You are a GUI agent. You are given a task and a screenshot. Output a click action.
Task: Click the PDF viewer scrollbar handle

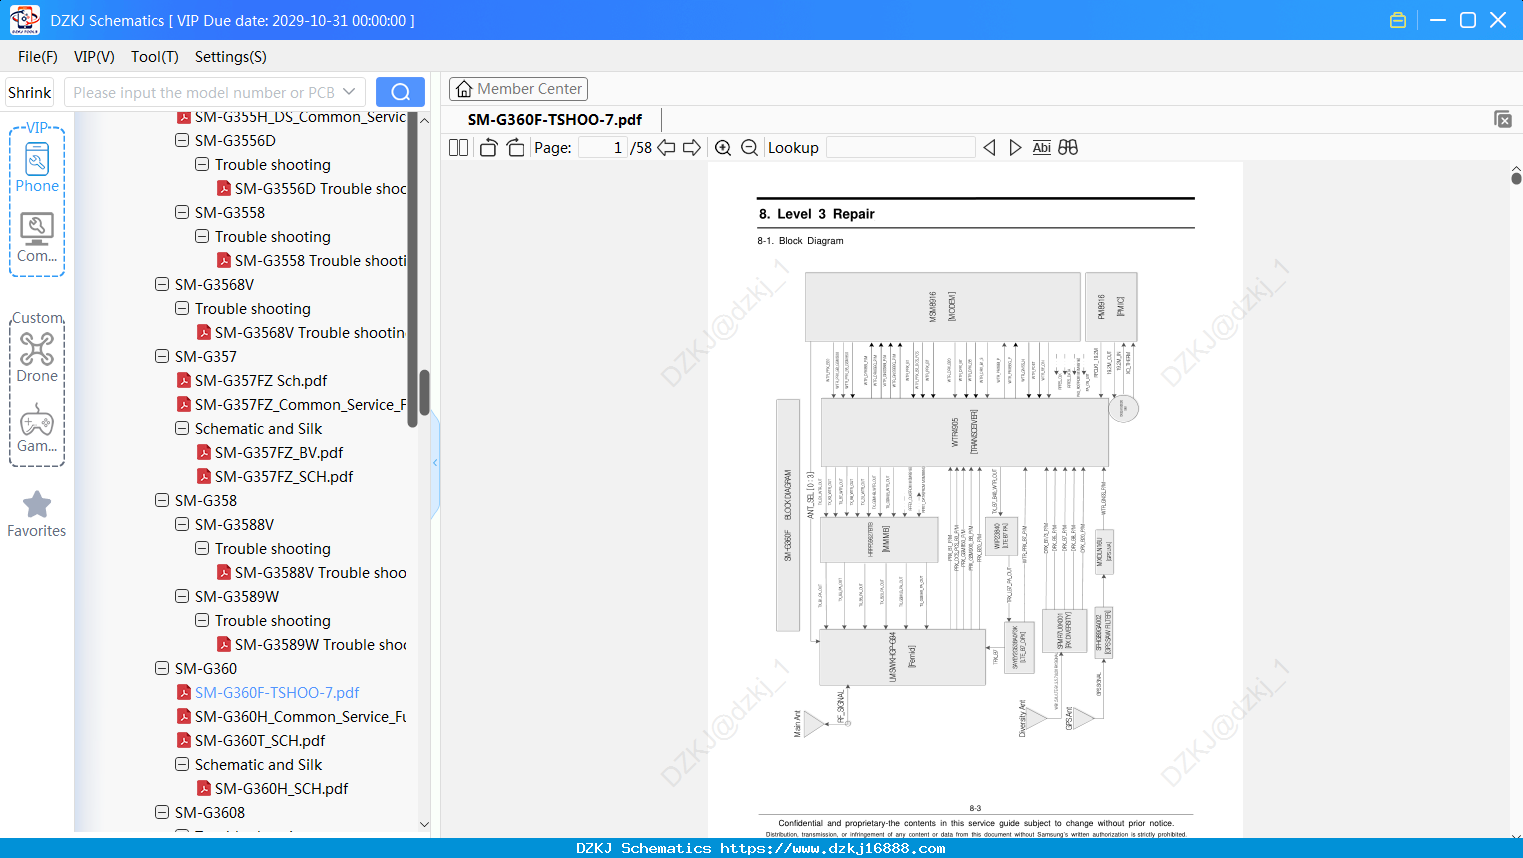click(1516, 178)
